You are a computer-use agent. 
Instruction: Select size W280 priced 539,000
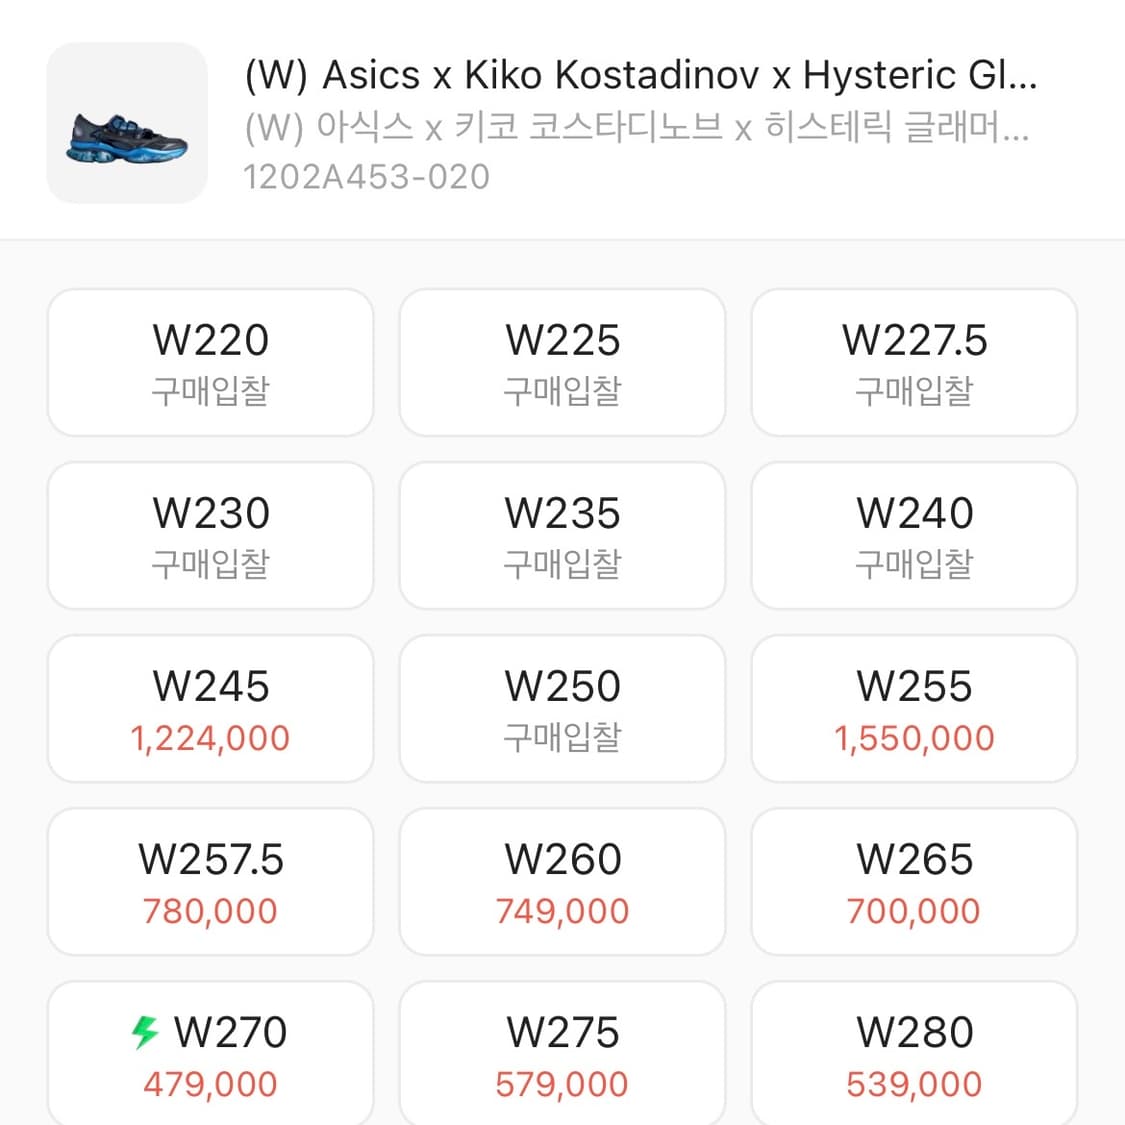pos(914,1054)
